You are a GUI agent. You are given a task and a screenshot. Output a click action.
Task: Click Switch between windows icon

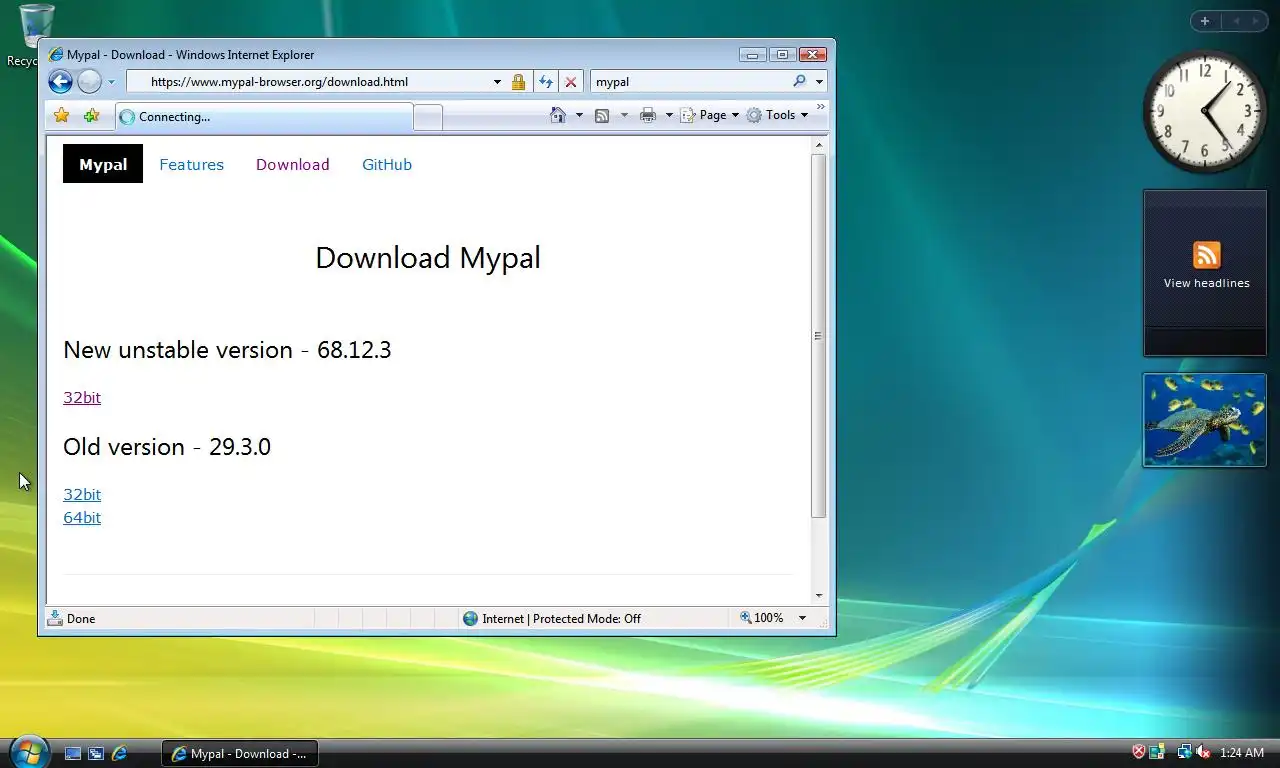point(96,753)
